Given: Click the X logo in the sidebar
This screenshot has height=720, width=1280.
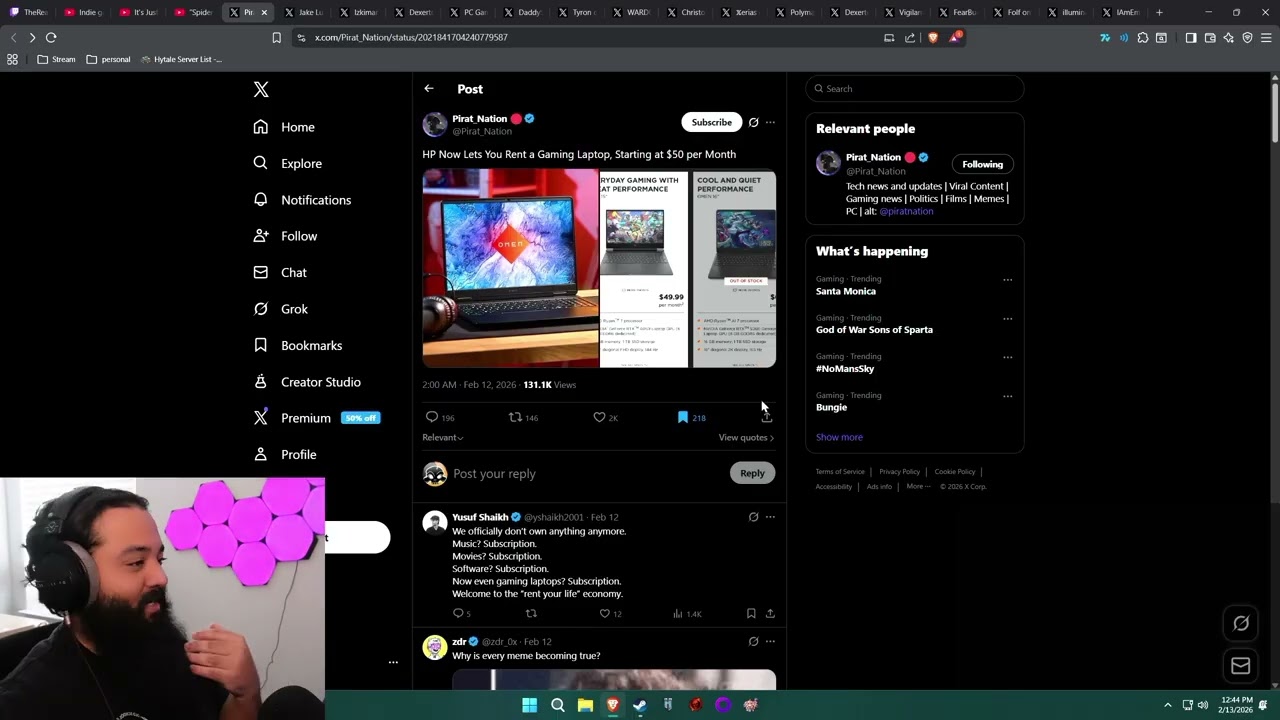Looking at the screenshot, I should [x=261, y=89].
